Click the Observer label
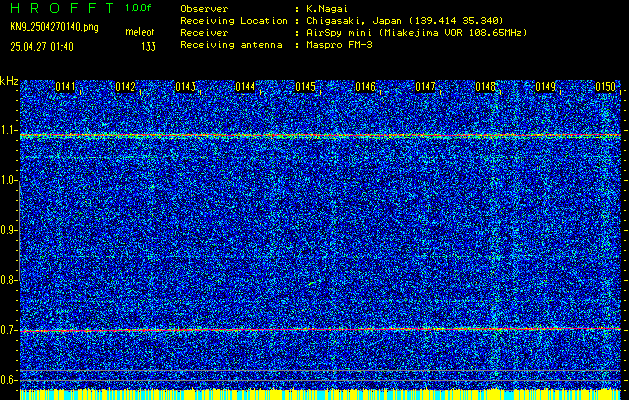This screenshot has width=629, height=400. [204, 9]
